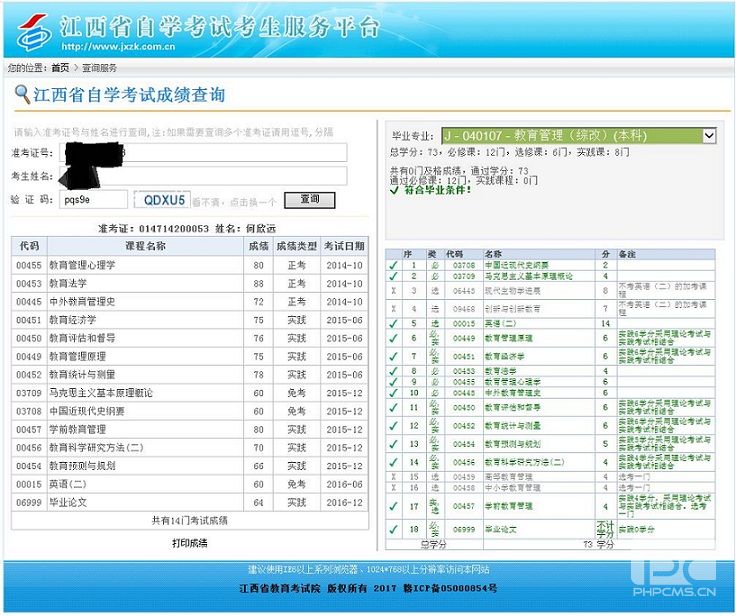The width and height of the screenshot is (736, 616).
Task: Click the check mark on requirement row 10
Action: 393,393
